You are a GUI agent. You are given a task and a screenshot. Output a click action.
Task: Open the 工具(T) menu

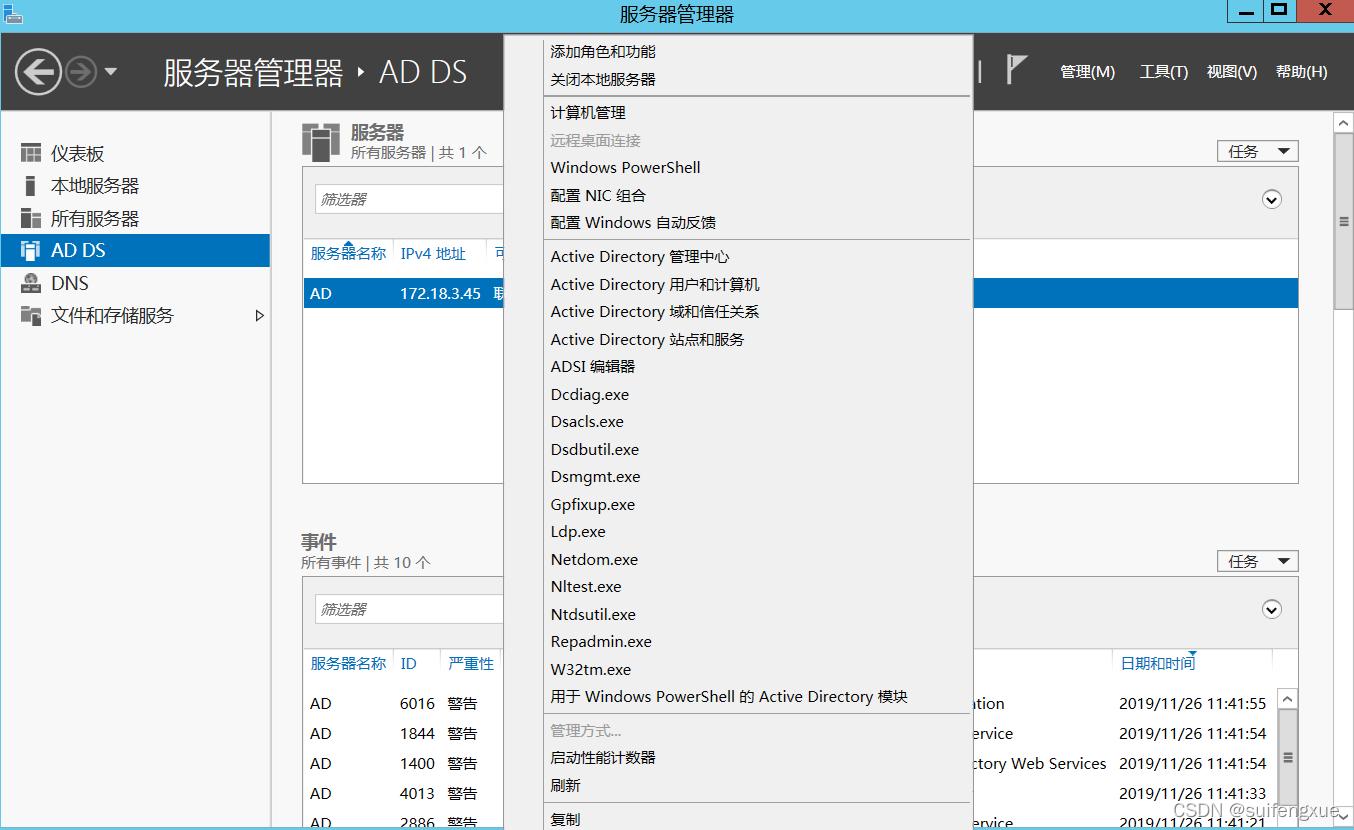tap(1163, 71)
